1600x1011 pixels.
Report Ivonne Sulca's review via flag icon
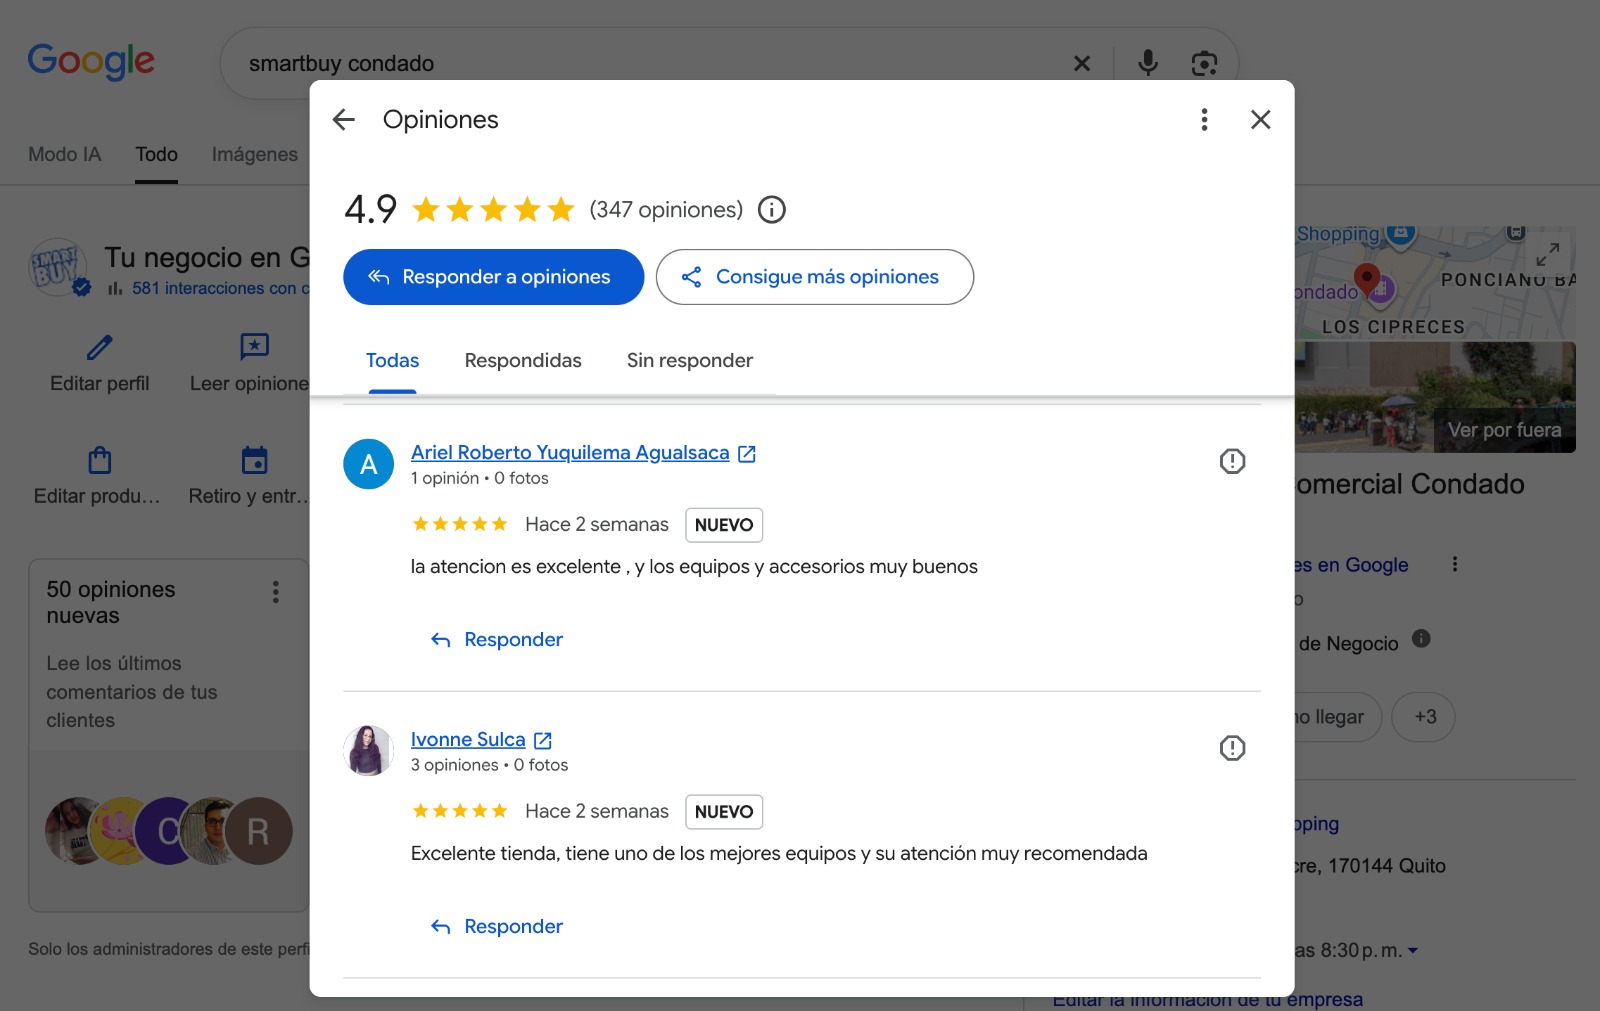pyautogui.click(x=1232, y=748)
